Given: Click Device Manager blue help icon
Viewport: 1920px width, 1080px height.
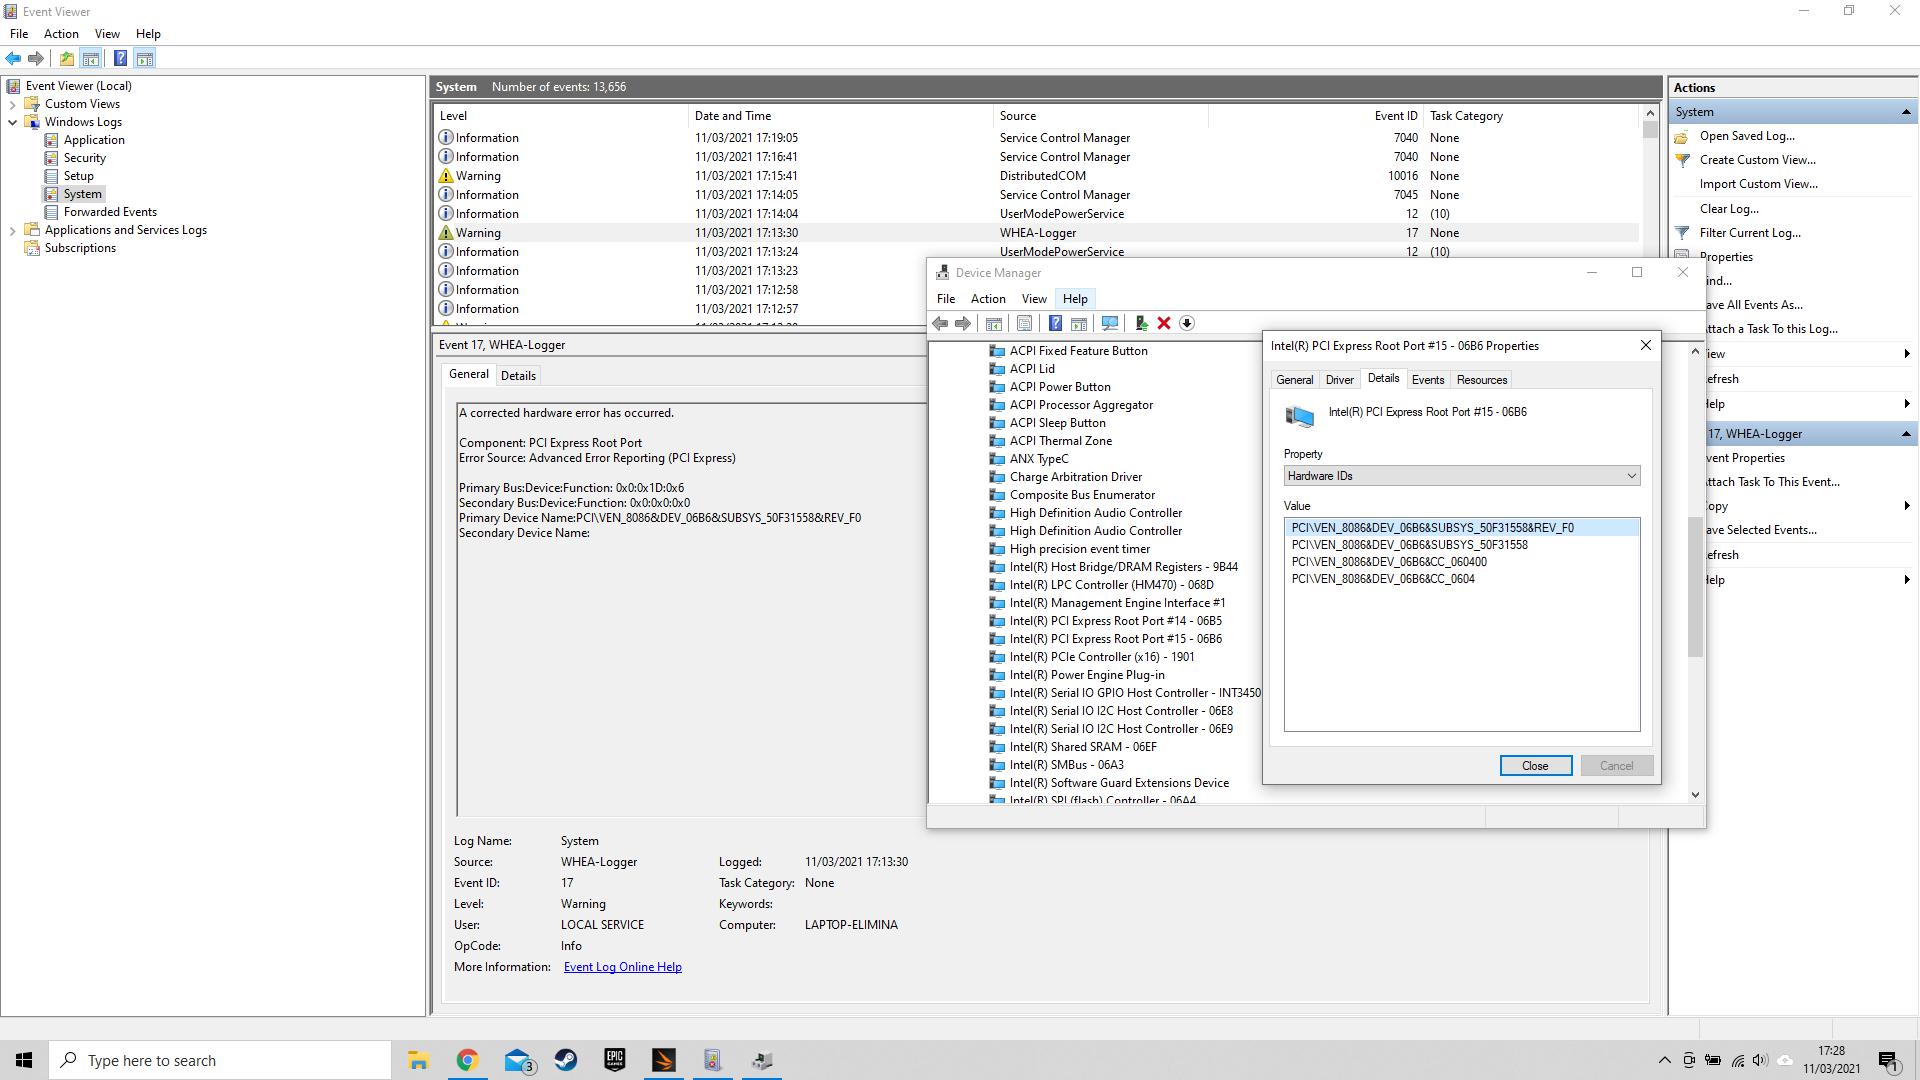Looking at the screenshot, I should tap(1055, 324).
